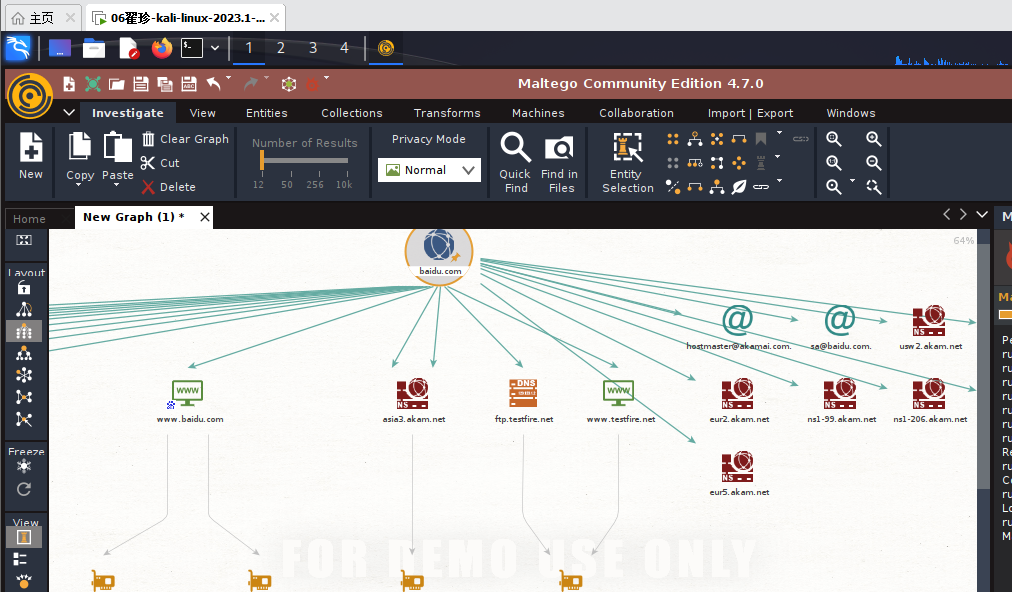This screenshot has height=592, width=1012.
Task: Click the save-as ABC floppy icon
Action: point(188,84)
